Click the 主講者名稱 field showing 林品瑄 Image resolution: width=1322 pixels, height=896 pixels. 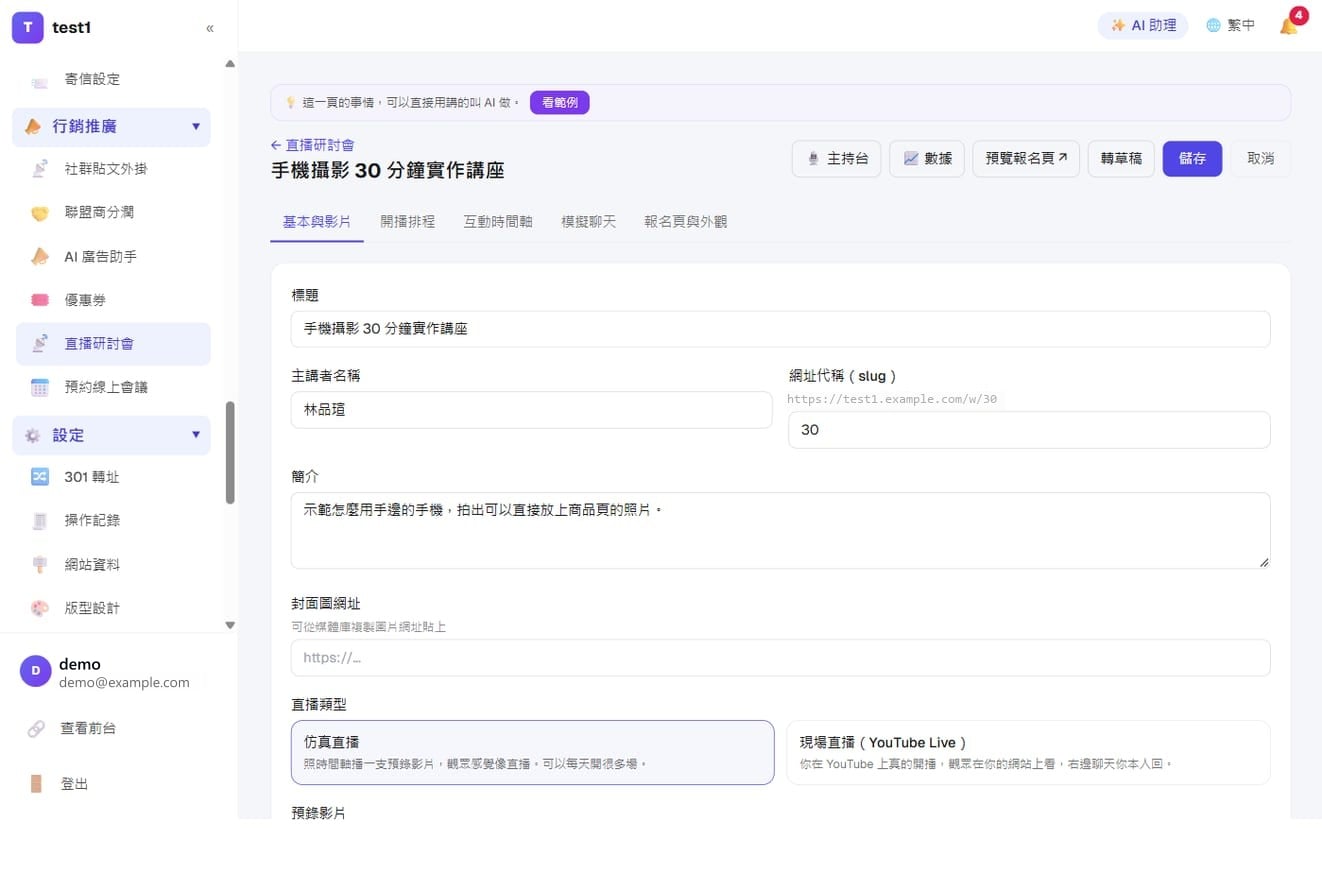pos(531,410)
